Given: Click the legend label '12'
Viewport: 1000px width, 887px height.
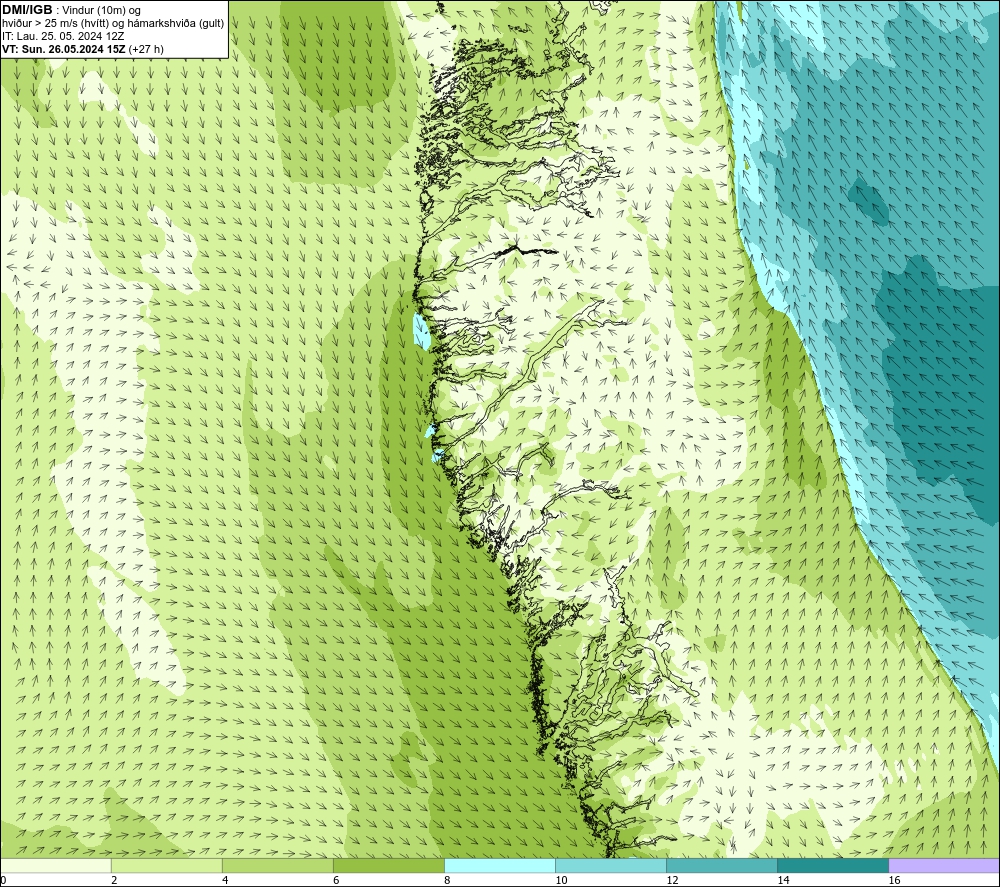Looking at the screenshot, I should click(x=672, y=881).
